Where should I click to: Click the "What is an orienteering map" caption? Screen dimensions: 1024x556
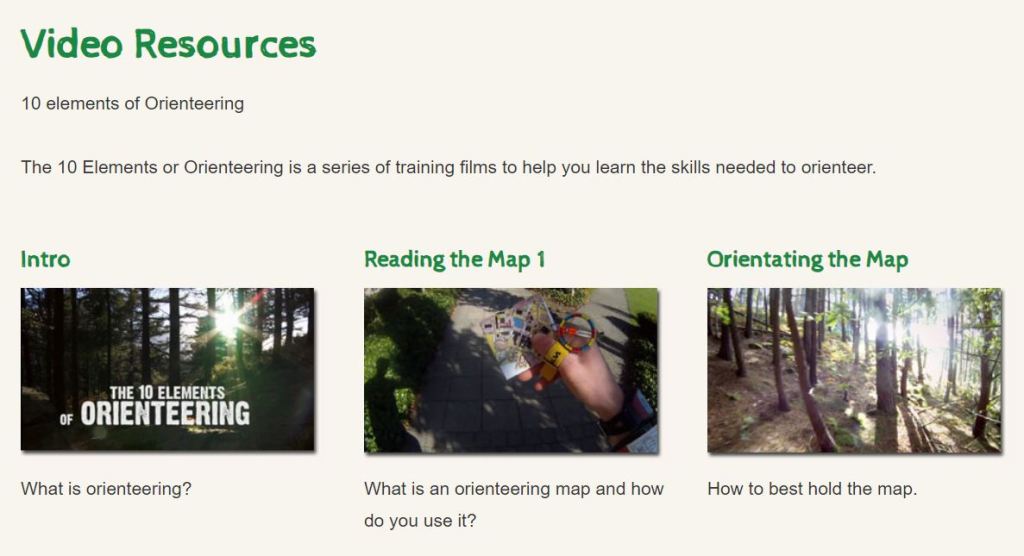coord(513,489)
